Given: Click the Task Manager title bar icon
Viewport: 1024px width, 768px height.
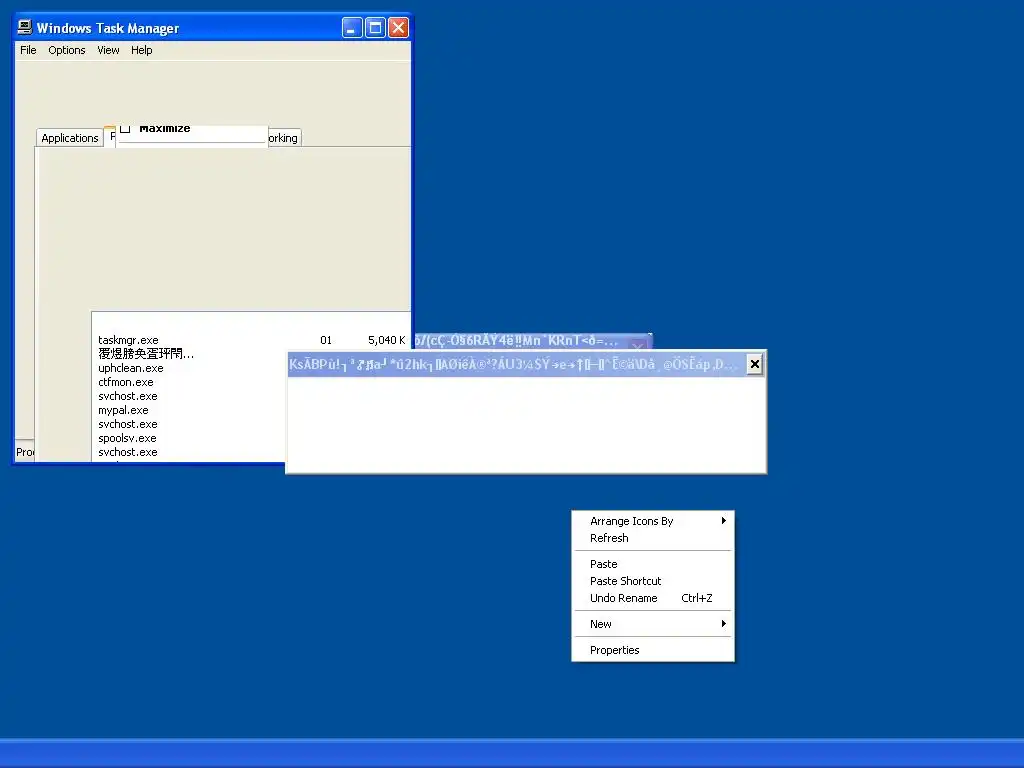Looking at the screenshot, I should pos(25,27).
